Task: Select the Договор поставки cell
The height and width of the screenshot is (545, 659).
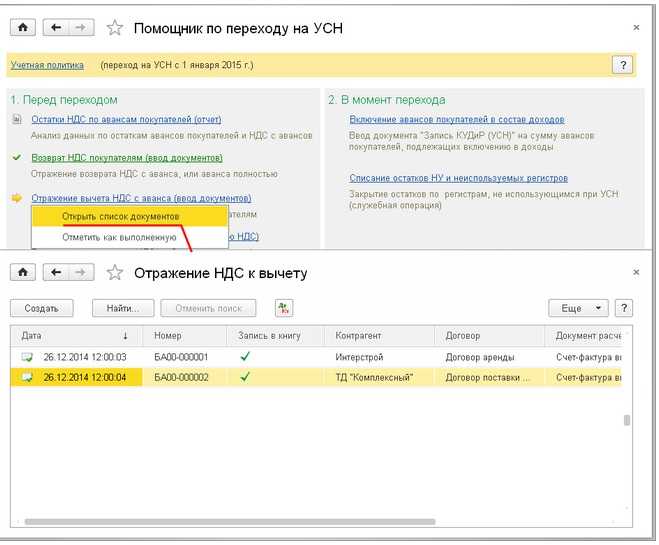Action: pyautogui.click(x=488, y=377)
